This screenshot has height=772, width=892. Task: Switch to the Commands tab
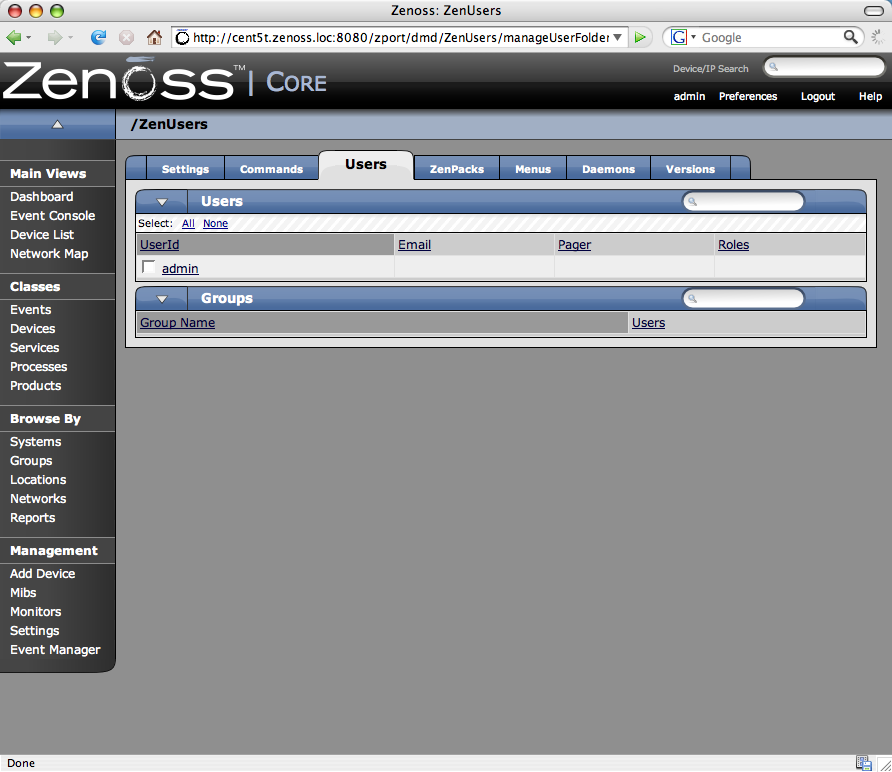tap(271, 169)
